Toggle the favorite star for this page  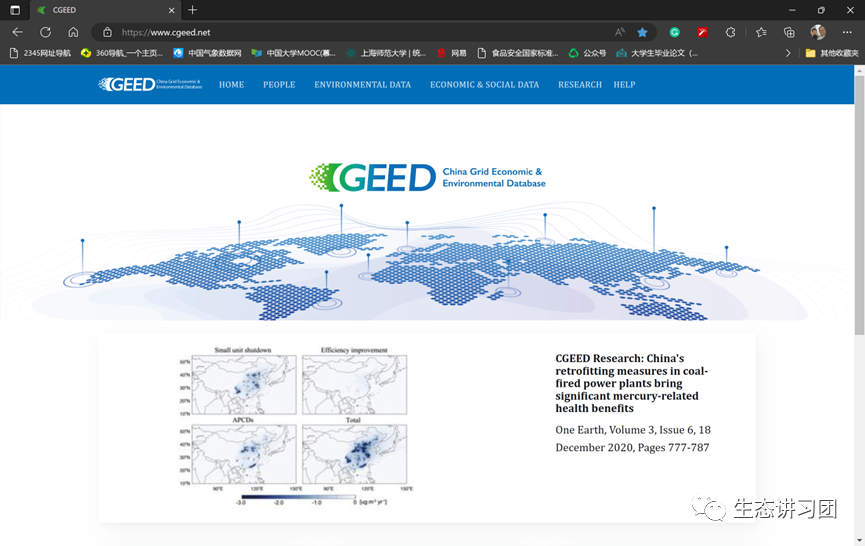coord(642,32)
